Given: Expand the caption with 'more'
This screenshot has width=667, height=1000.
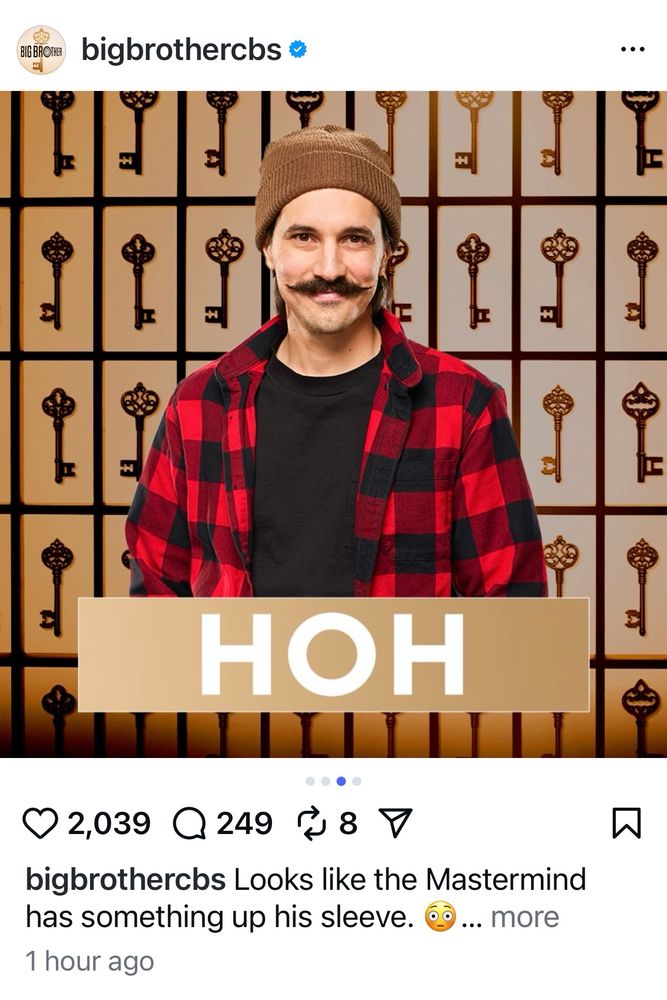Looking at the screenshot, I should click(525, 917).
